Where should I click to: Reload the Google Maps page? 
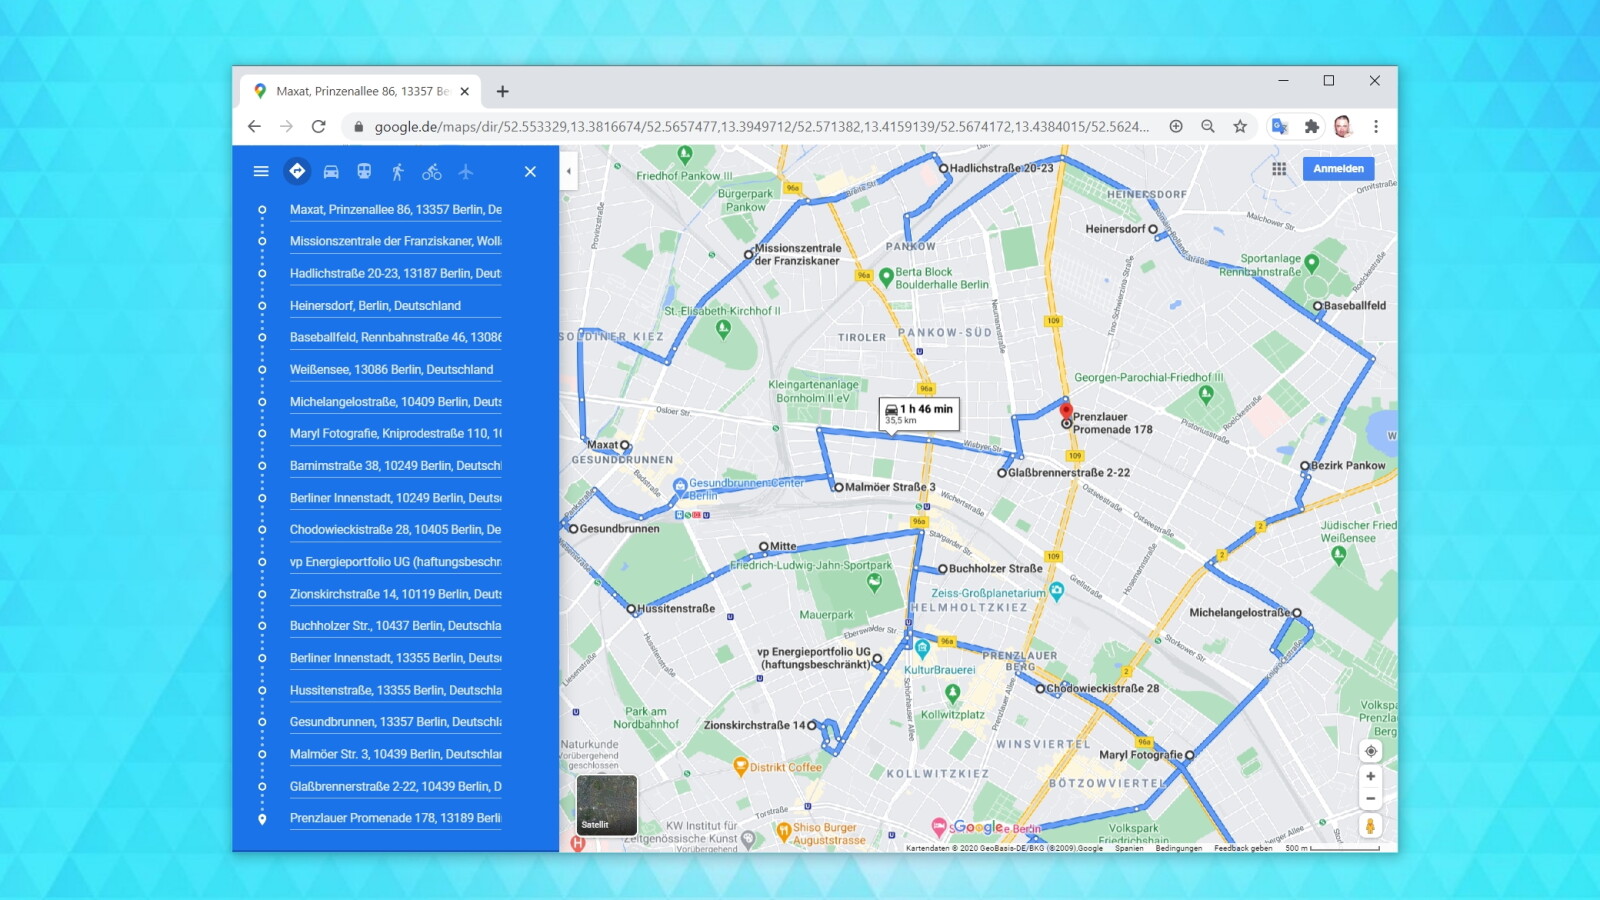pyautogui.click(x=318, y=126)
